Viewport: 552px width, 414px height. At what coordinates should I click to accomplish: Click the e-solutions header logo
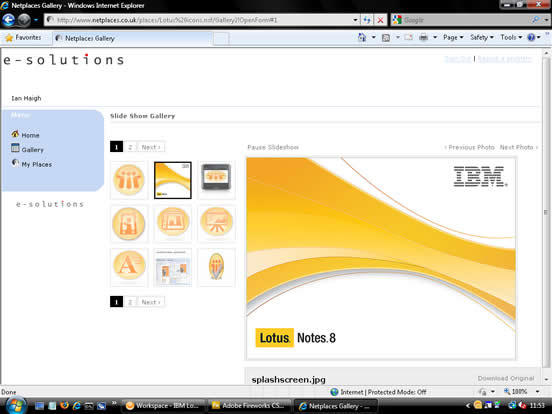click(x=64, y=59)
